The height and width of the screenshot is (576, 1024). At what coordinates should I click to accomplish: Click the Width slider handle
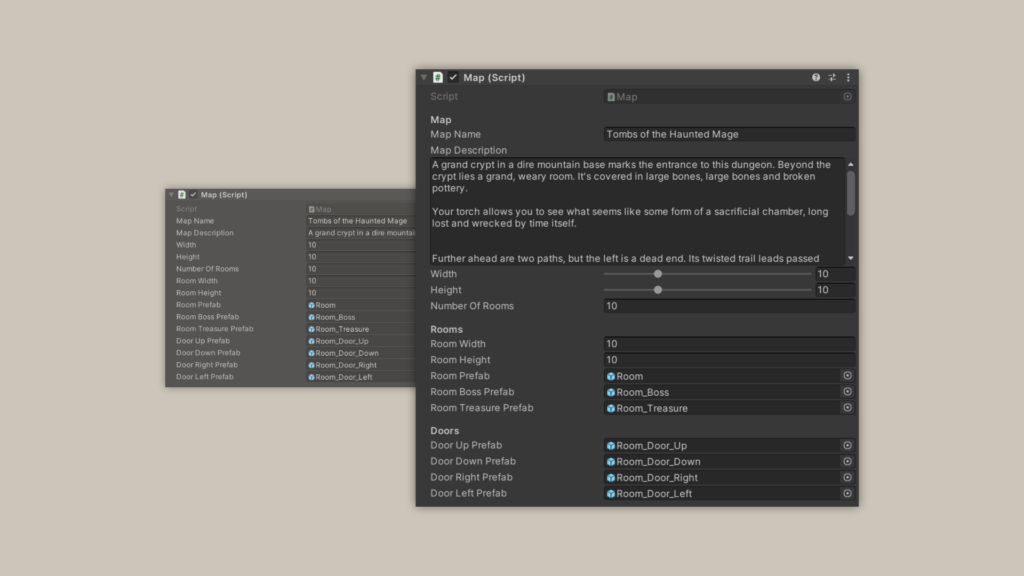(x=658, y=274)
